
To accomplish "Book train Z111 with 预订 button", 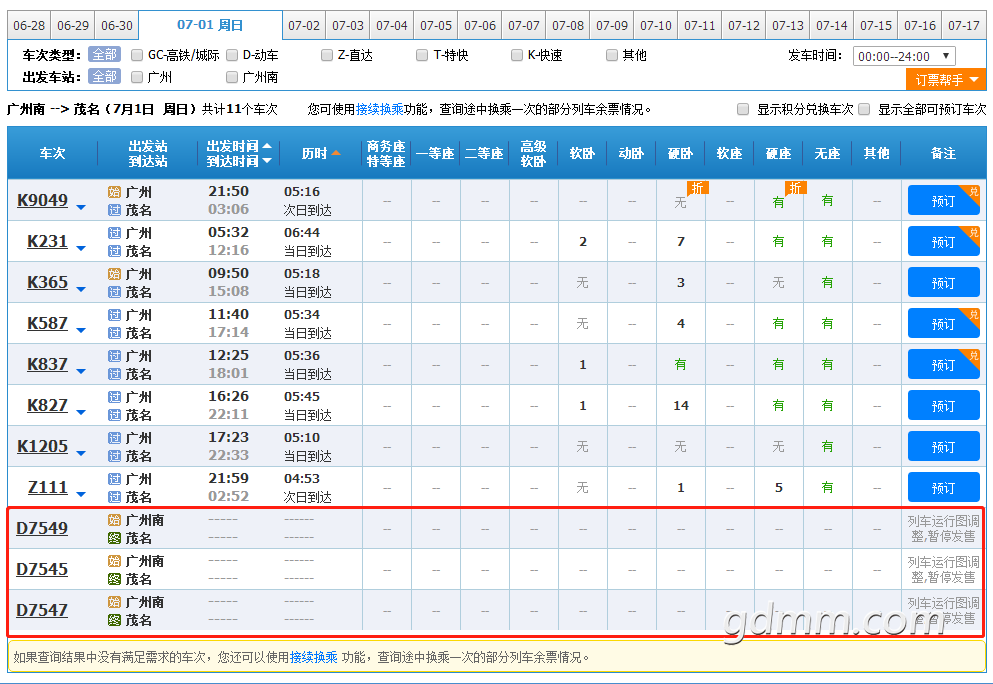I will coord(943,488).
